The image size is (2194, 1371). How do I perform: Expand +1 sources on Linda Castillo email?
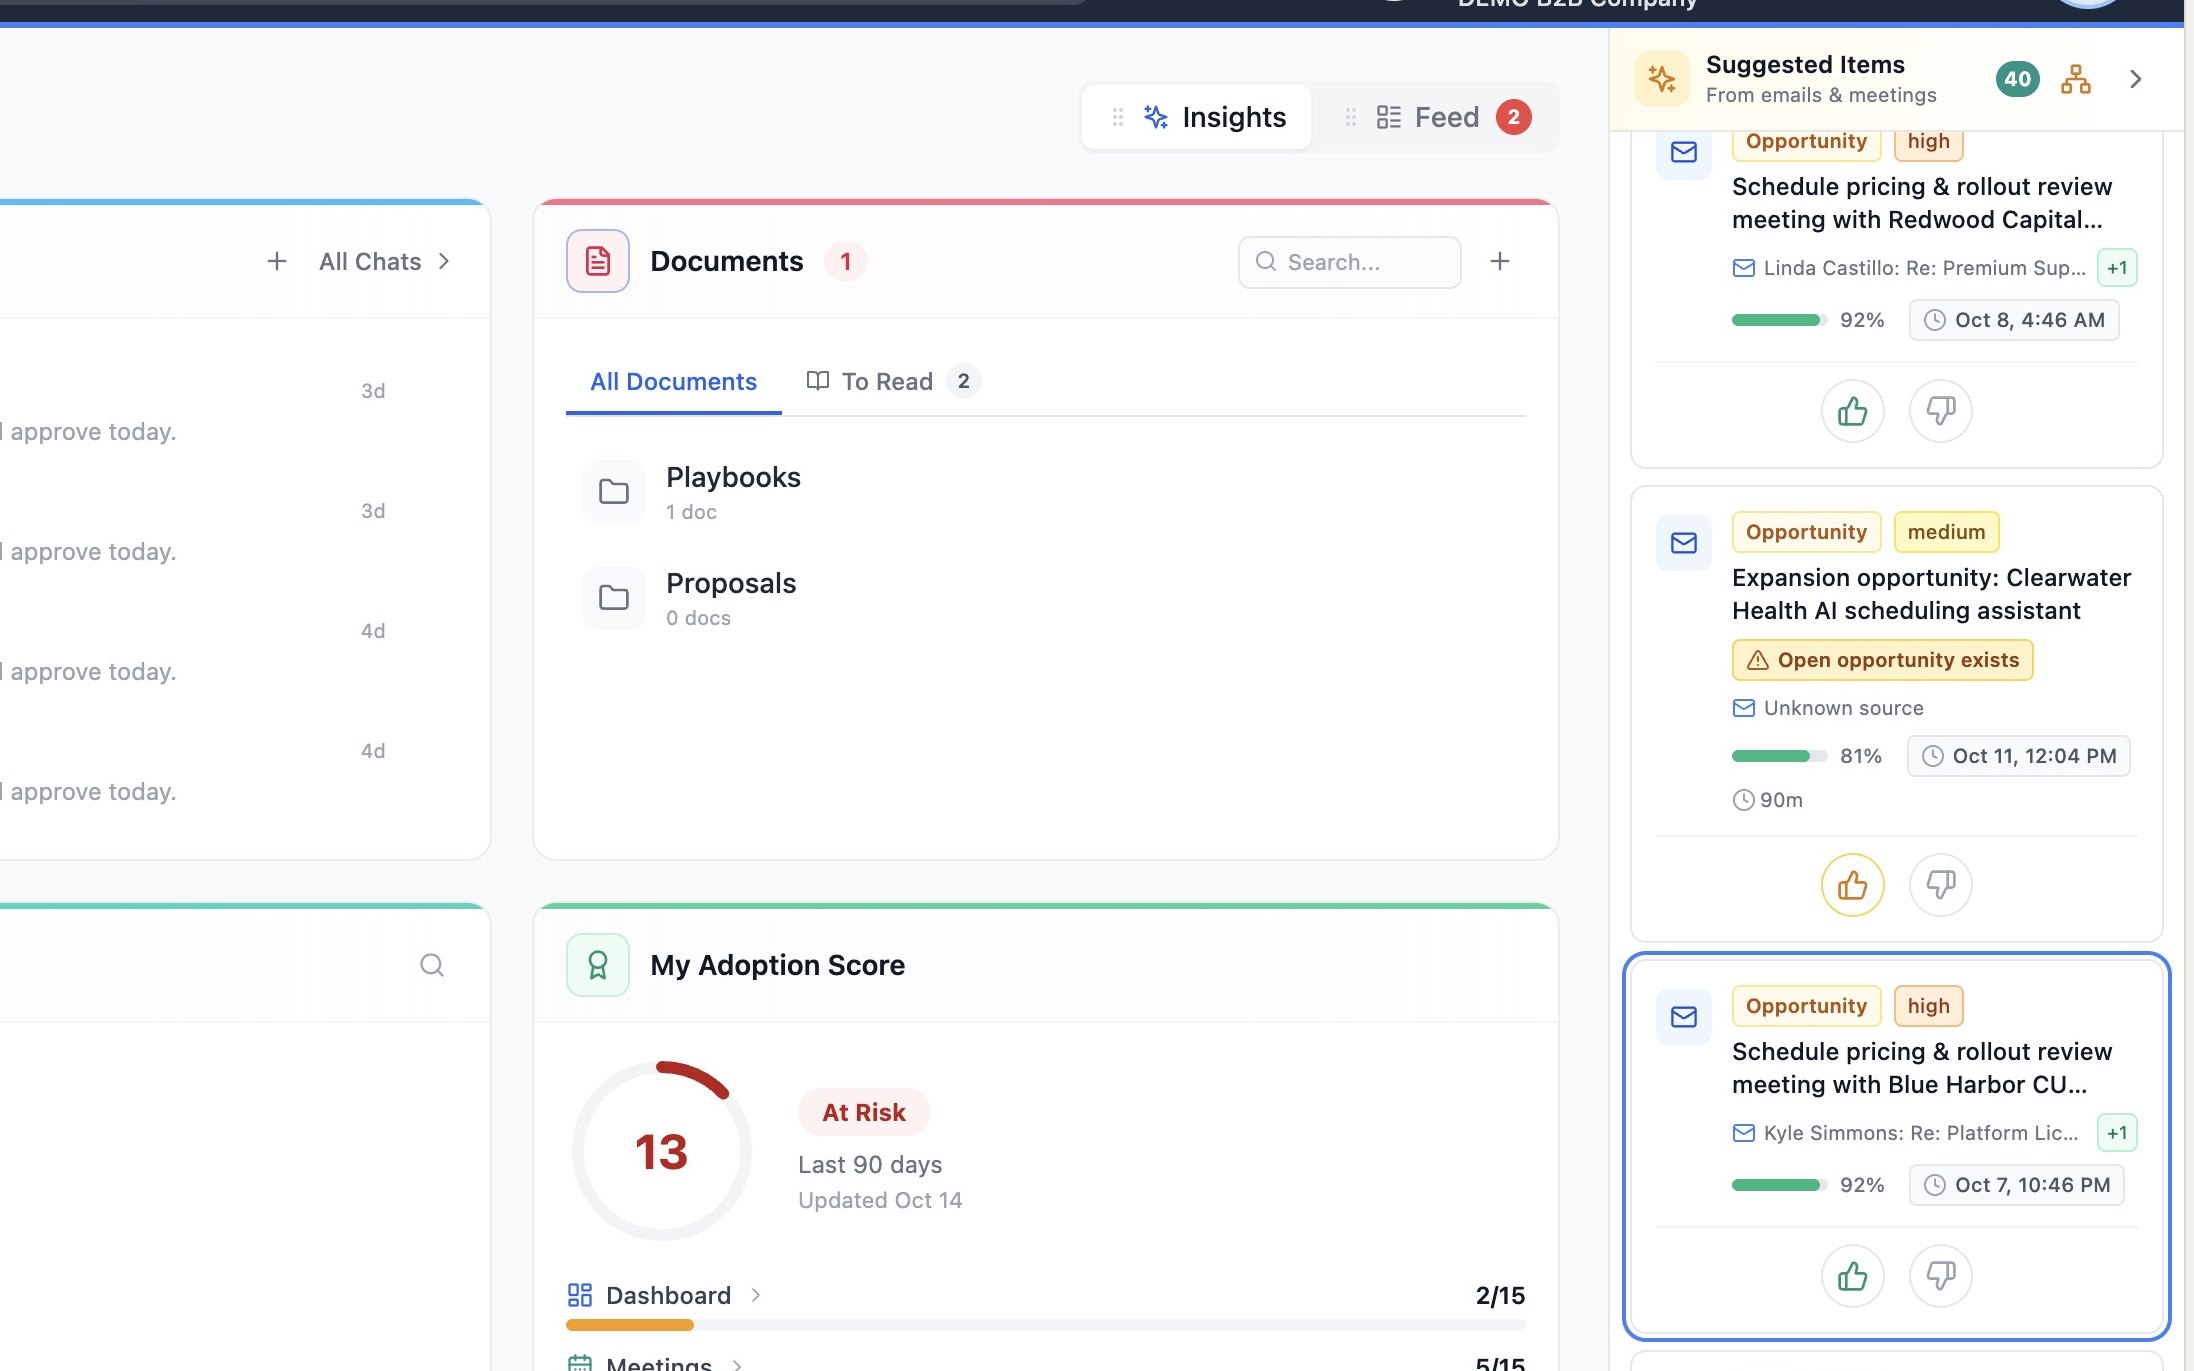[x=2117, y=268]
